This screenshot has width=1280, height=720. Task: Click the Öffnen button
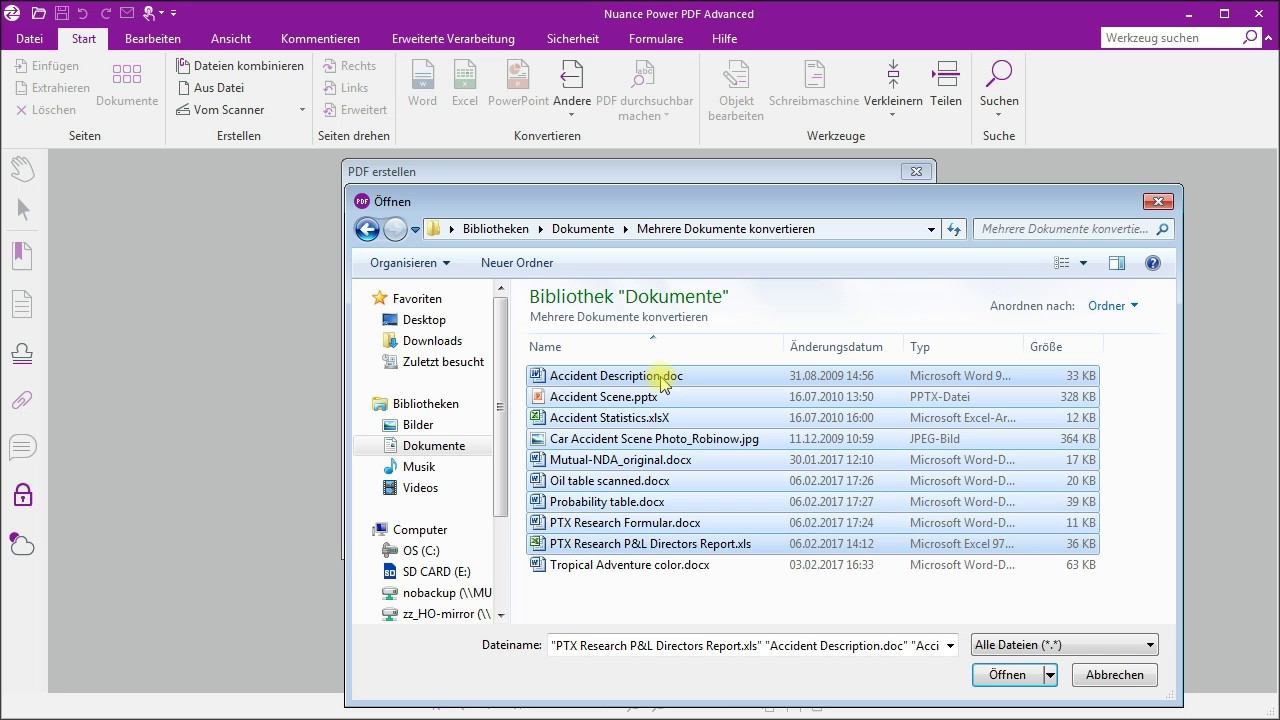(x=1007, y=675)
